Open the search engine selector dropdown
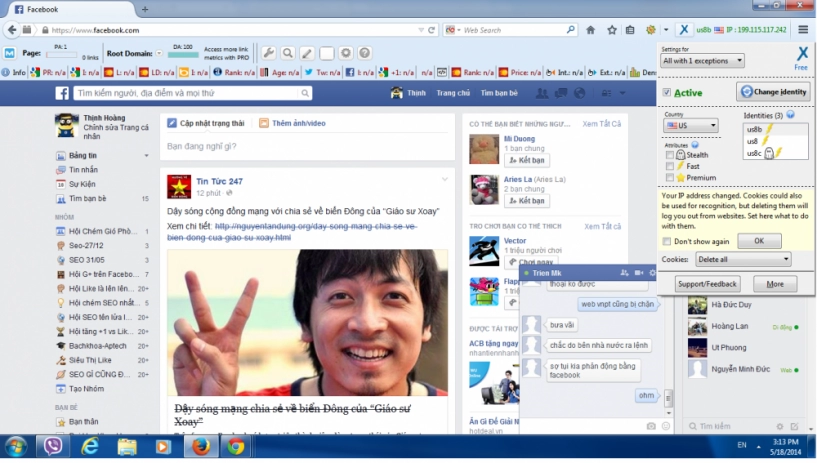Viewport: 817px width, 463px height. tap(453, 30)
